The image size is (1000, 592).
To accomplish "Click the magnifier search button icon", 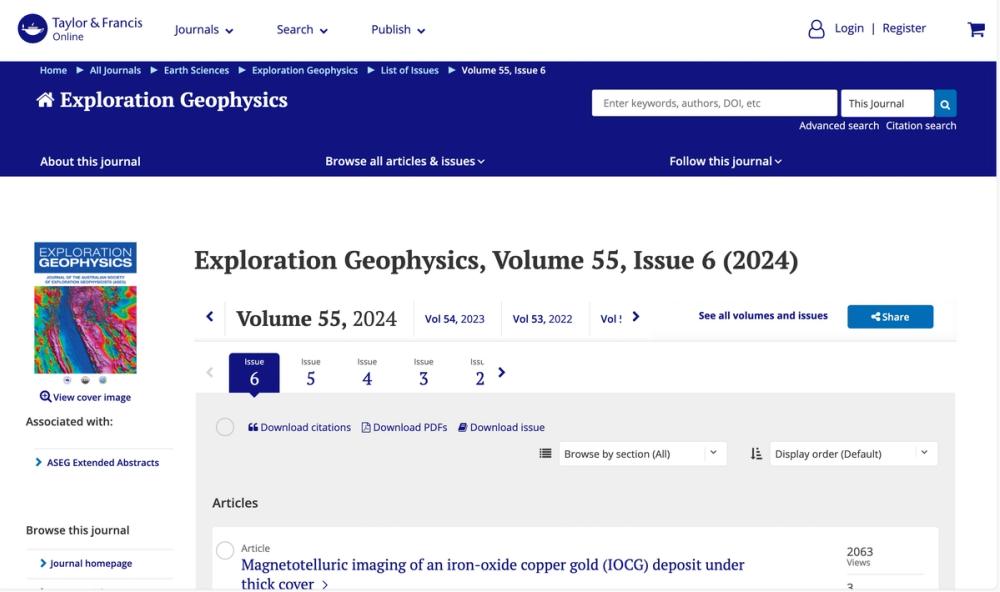I will pyautogui.click(x=945, y=103).
